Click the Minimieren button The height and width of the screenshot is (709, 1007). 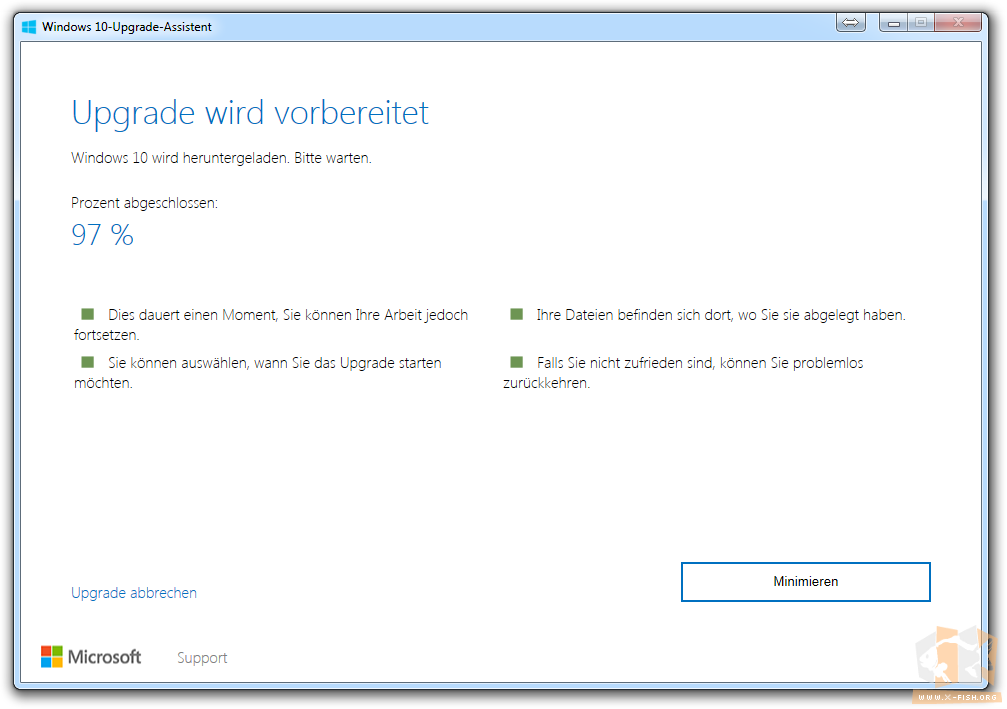[805, 582]
